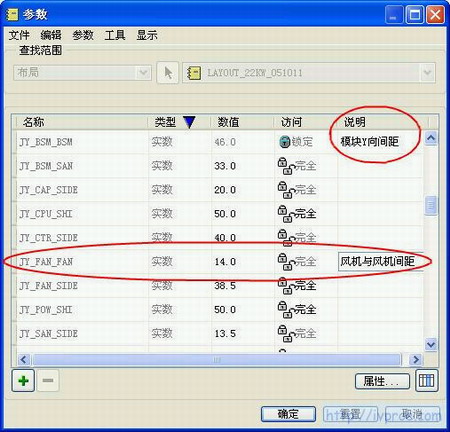Screen dimensions: 450x432
Task: Click the arrow selection pointer icon
Action: tap(168, 72)
